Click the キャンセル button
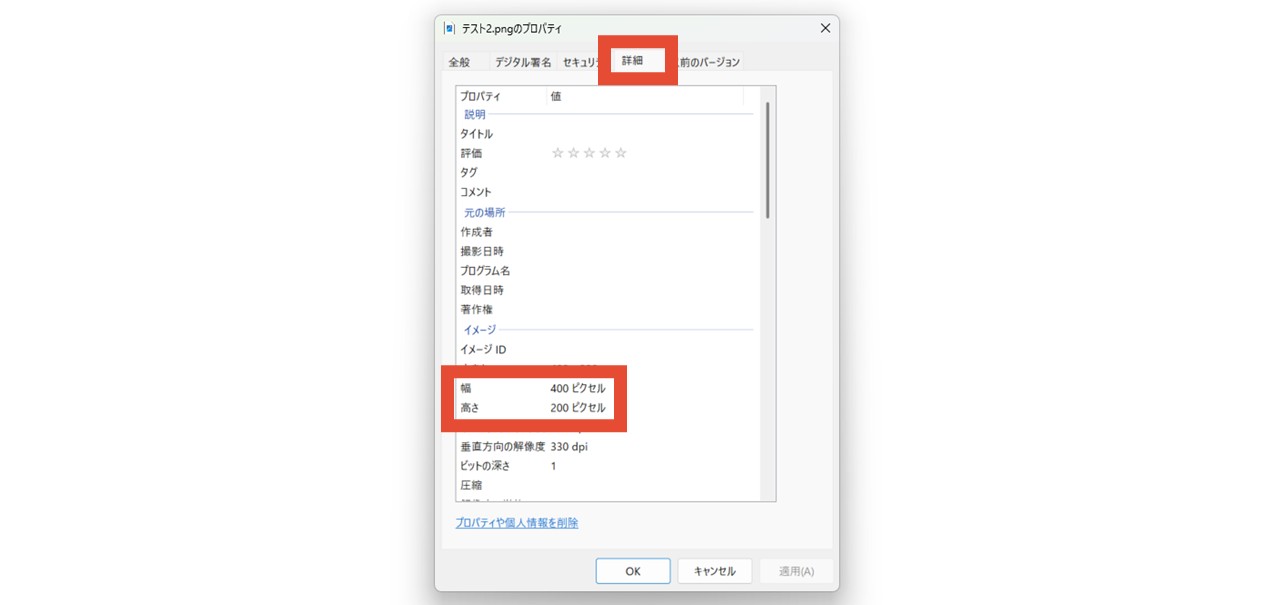The width and height of the screenshot is (1280, 605). 715,571
